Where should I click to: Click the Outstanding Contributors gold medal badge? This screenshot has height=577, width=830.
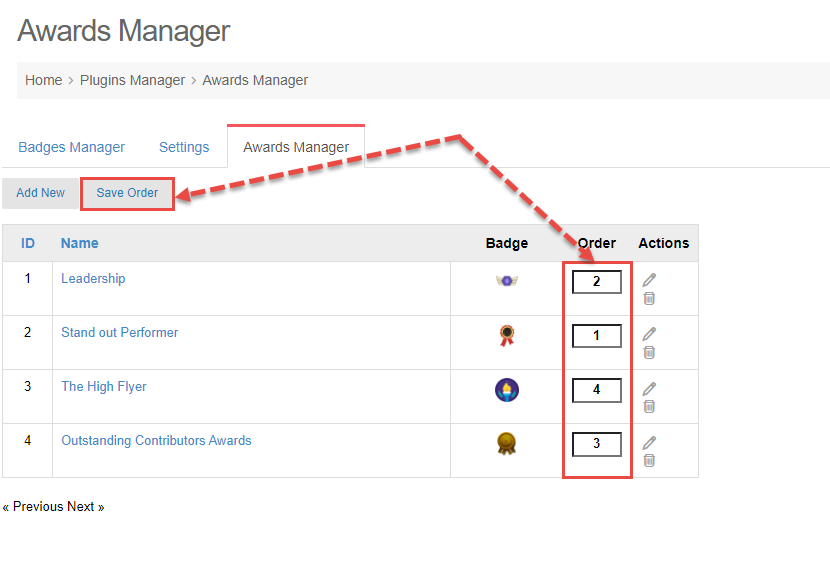click(507, 444)
